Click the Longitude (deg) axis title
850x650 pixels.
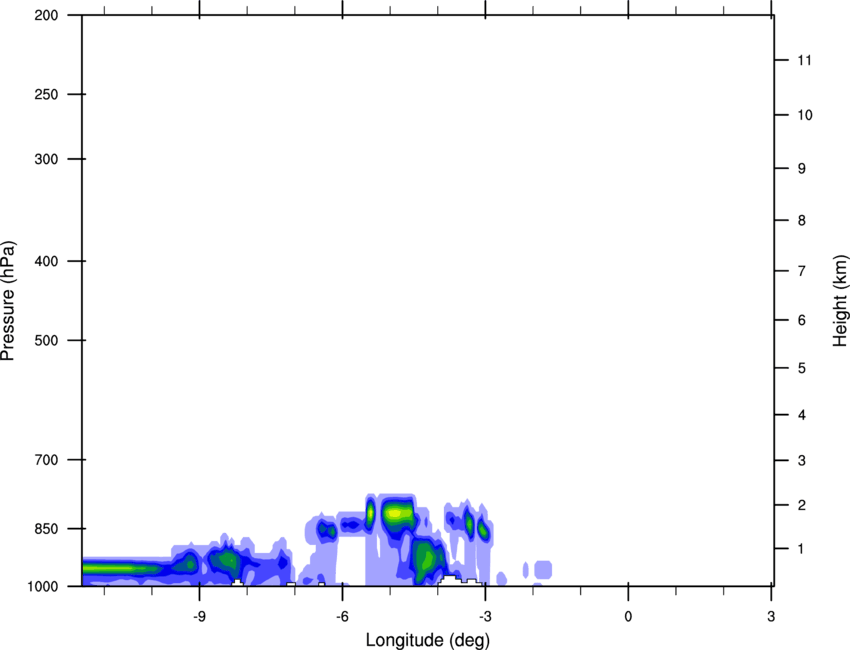point(427,639)
